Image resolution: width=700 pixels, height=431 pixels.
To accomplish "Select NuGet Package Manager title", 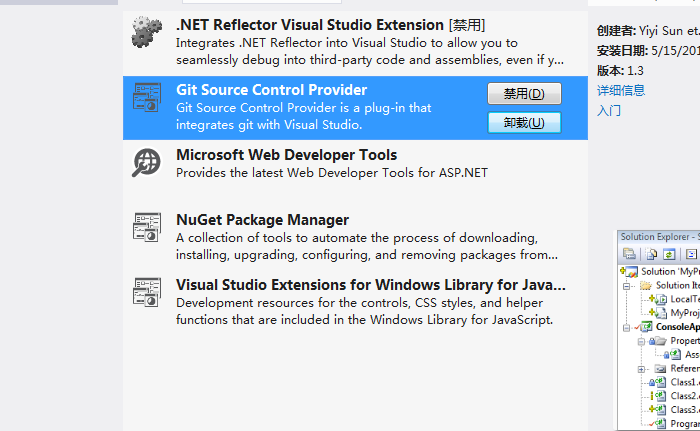I will click(262, 220).
